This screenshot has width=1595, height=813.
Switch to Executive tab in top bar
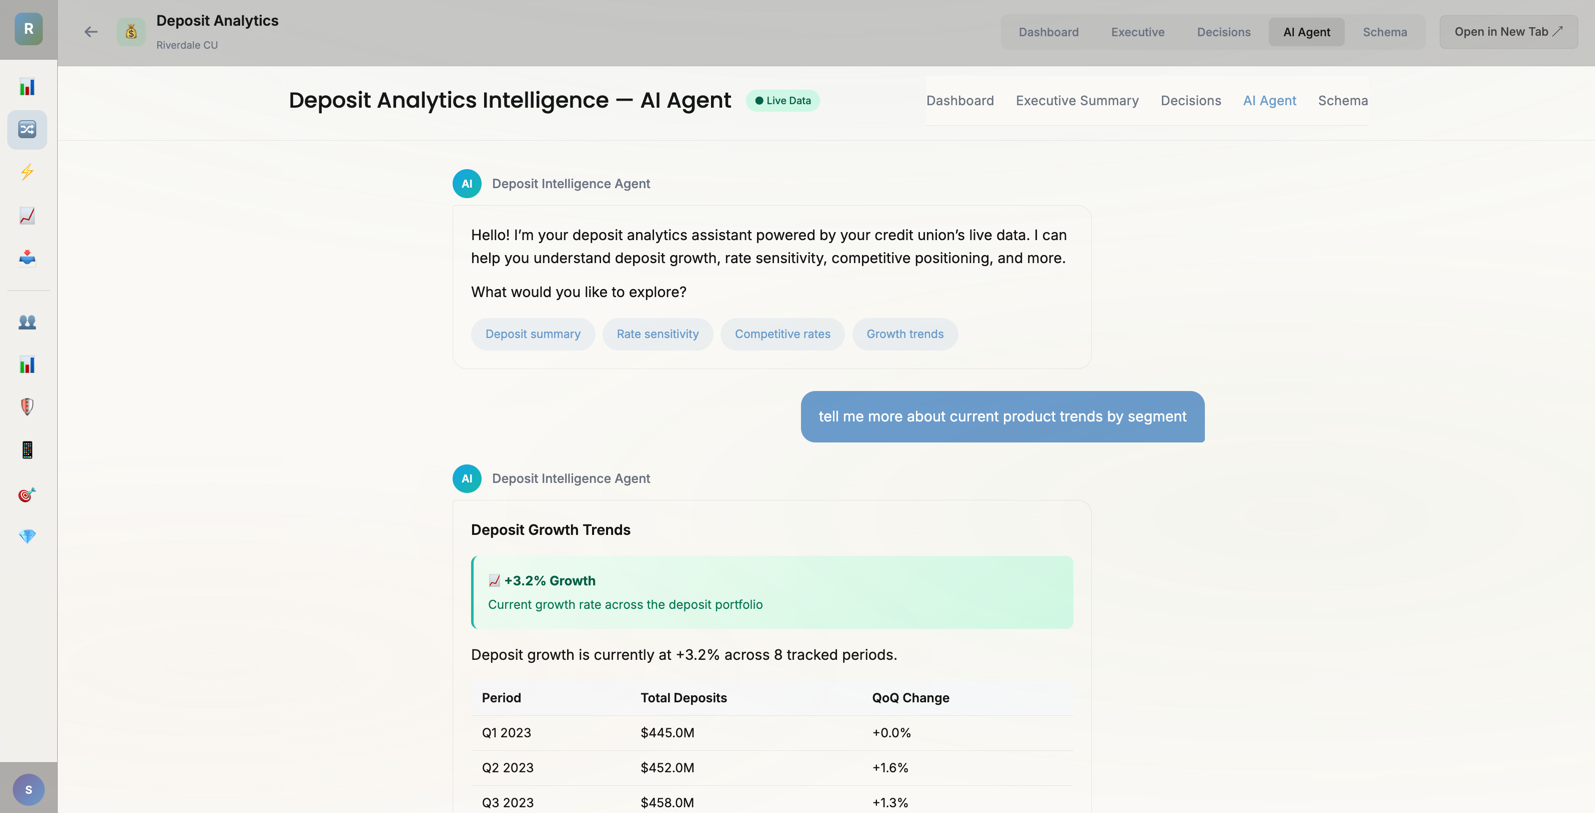click(1137, 32)
